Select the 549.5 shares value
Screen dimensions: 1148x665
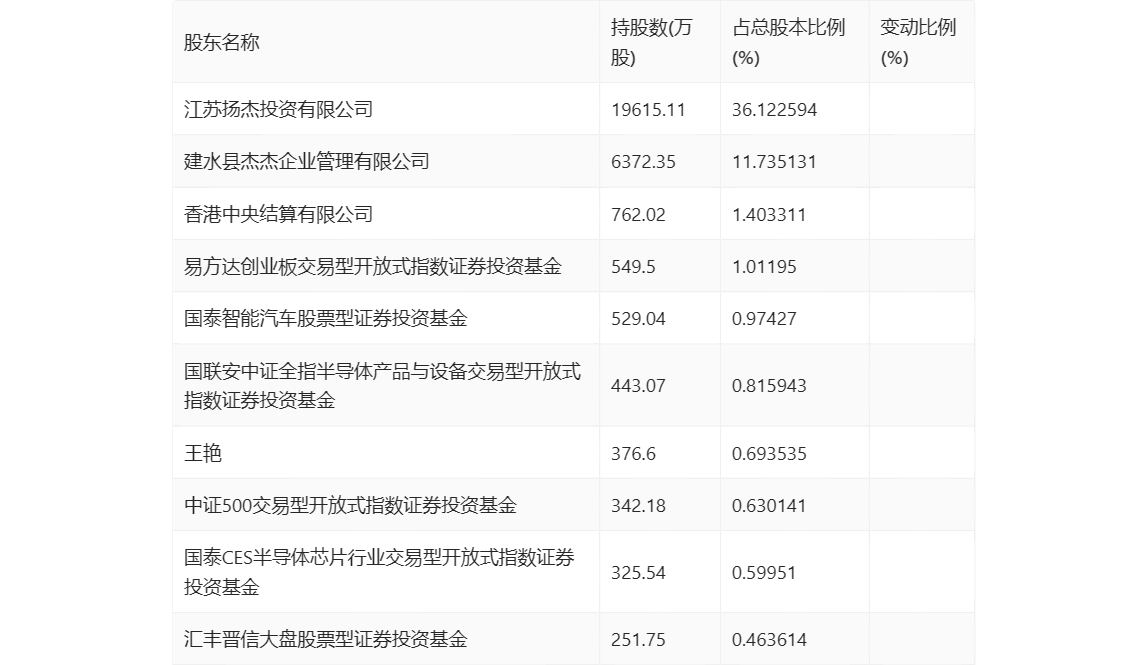coord(633,267)
